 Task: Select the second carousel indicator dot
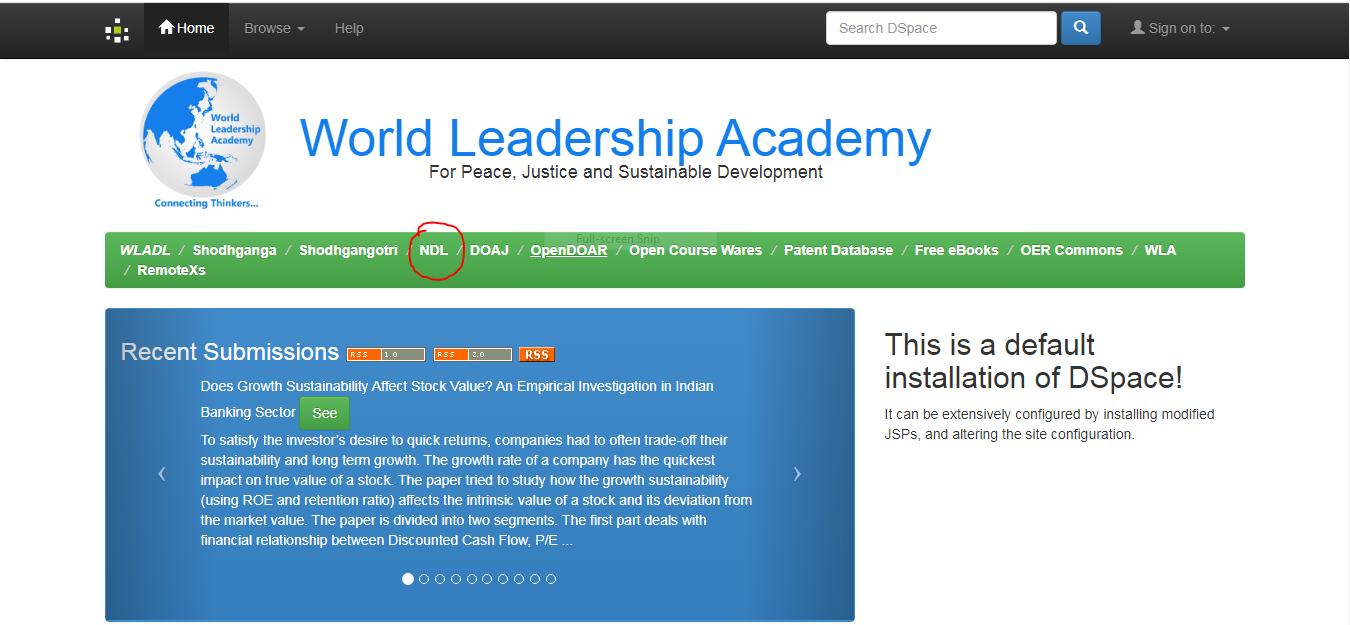(424, 579)
